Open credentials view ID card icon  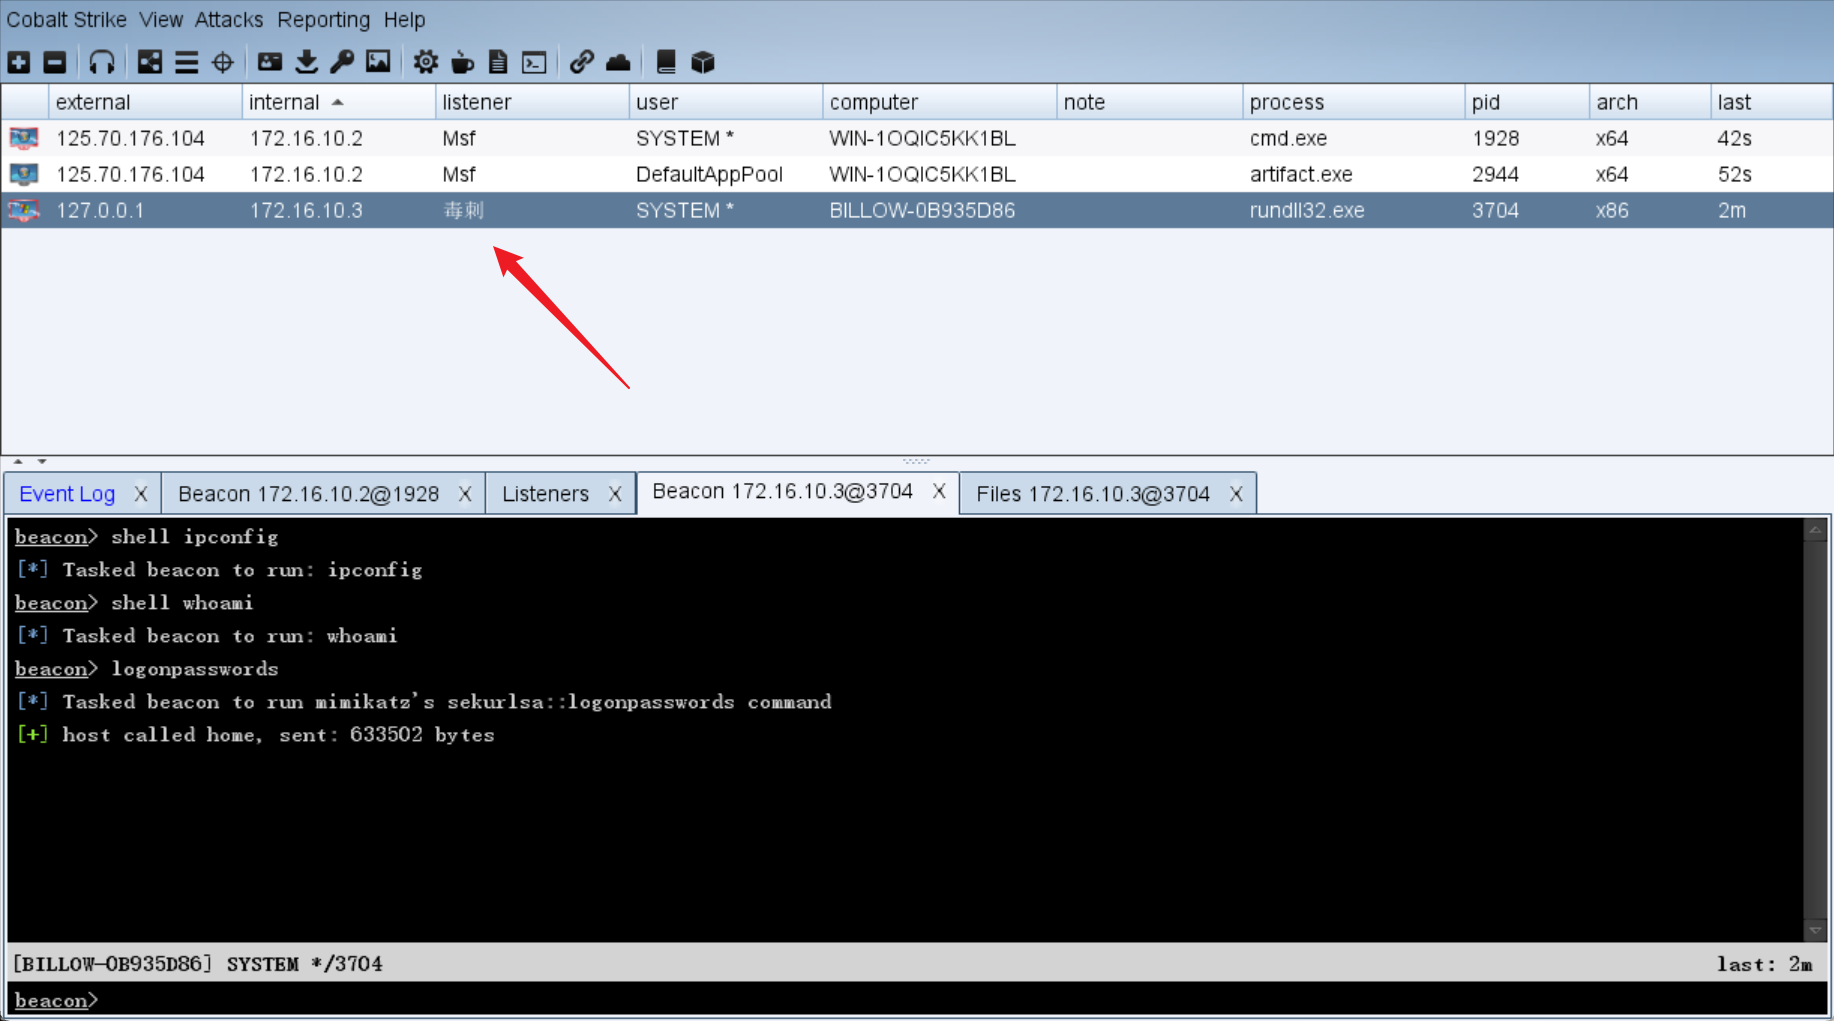point(270,62)
